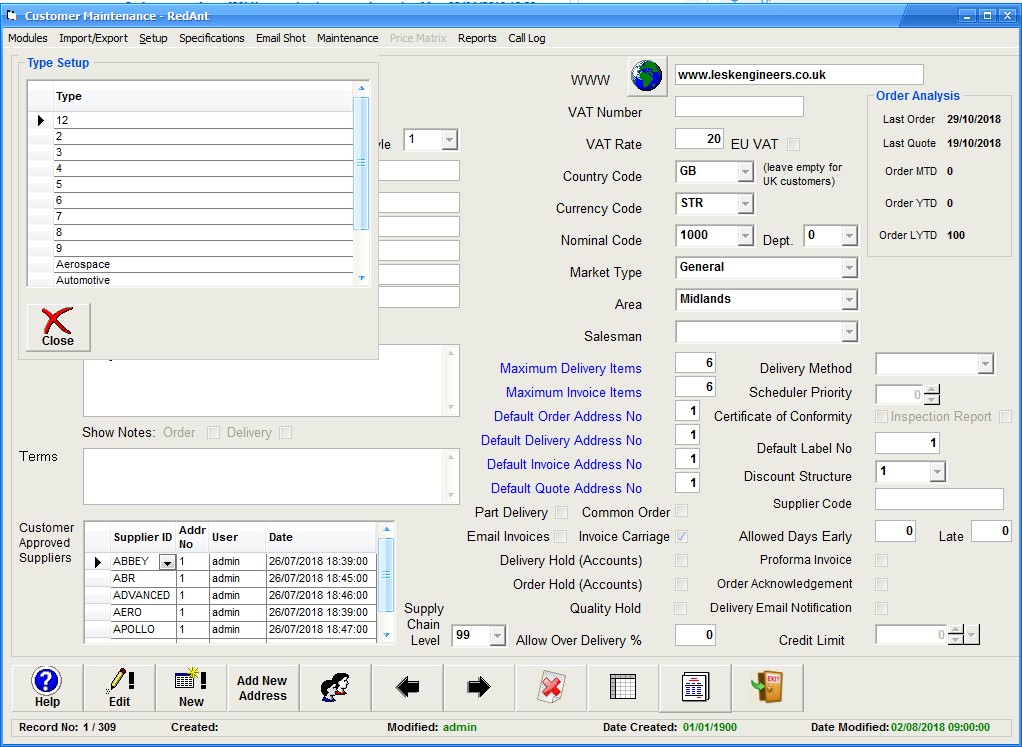This screenshot has height=747, width=1022.
Task: Open the Market Type dropdown
Action: (x=849, y=268)
